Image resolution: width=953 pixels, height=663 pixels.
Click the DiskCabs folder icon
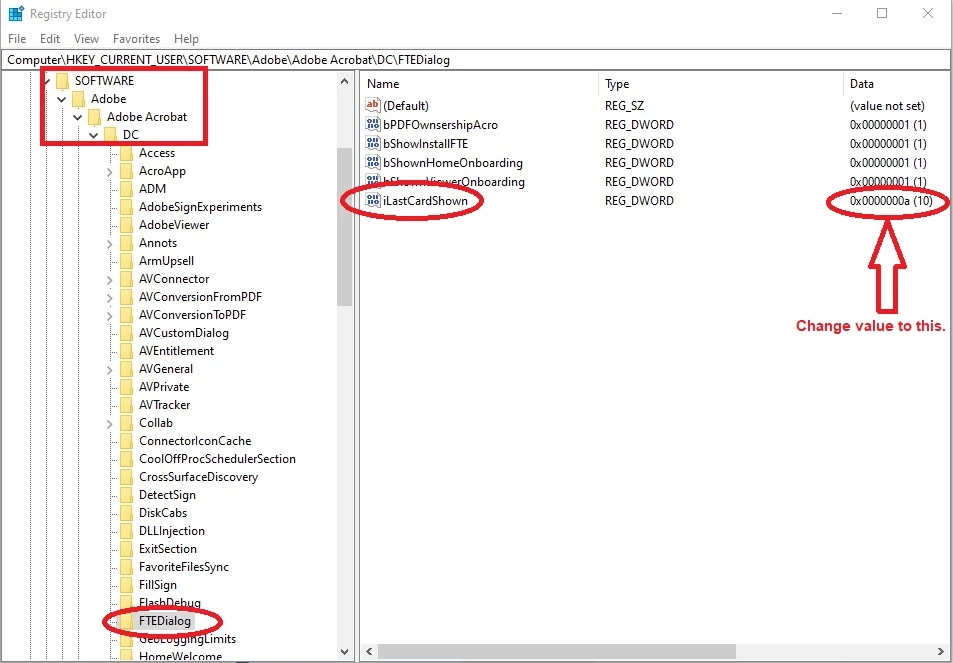pyautogui.click(x=126, y=512)
